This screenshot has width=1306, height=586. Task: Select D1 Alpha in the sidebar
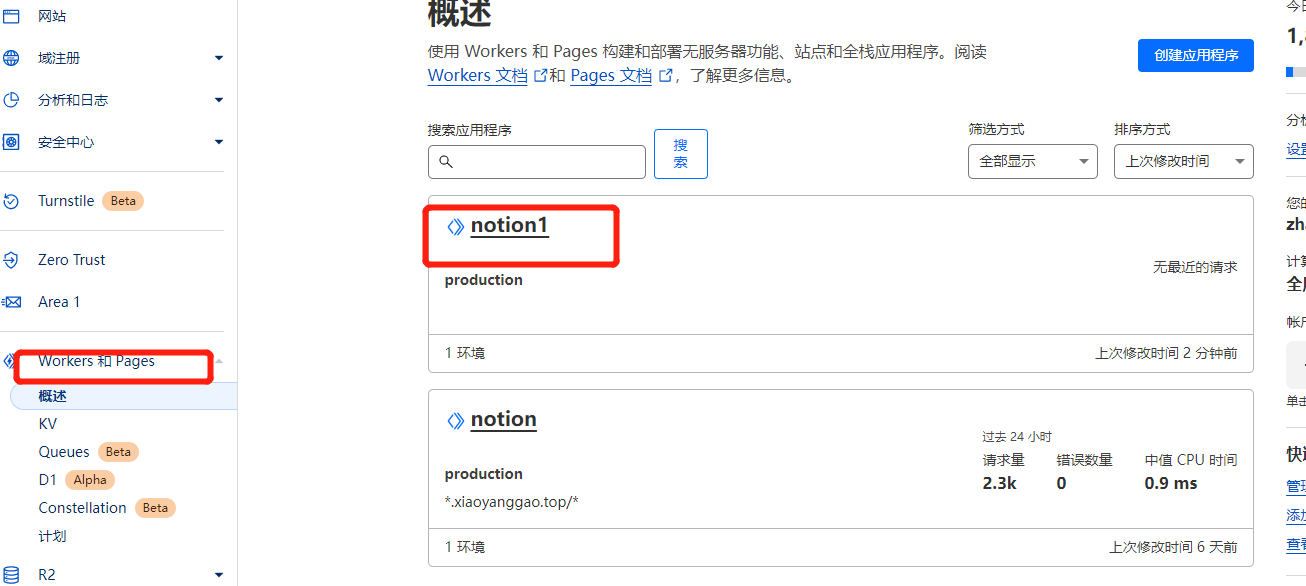76,480
